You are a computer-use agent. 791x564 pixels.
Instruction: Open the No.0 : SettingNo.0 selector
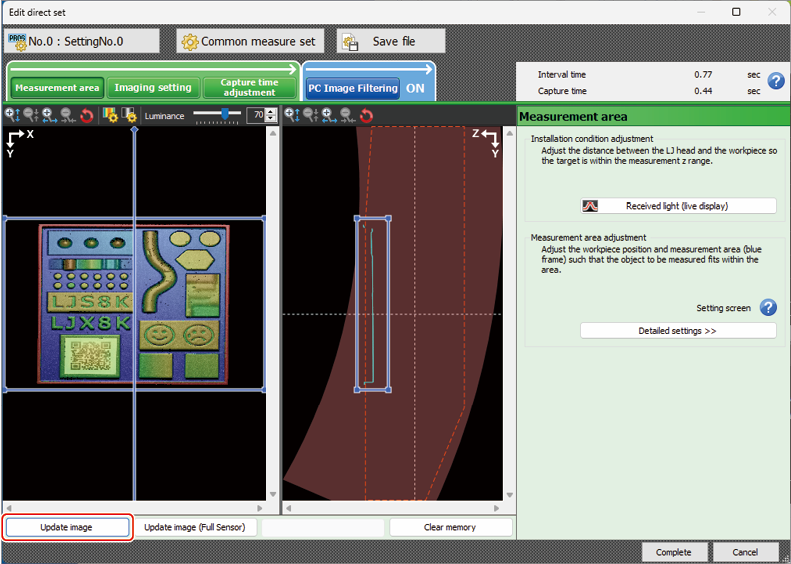click(x=82, y=41)
